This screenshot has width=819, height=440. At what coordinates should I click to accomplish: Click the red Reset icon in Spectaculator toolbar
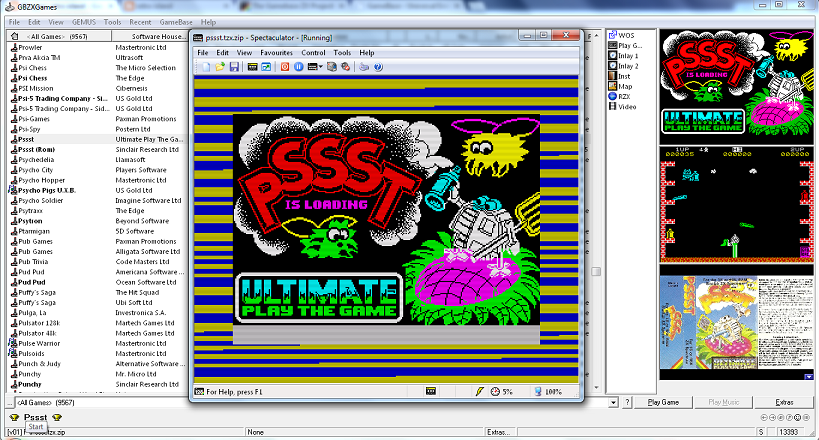click(285, 67)
